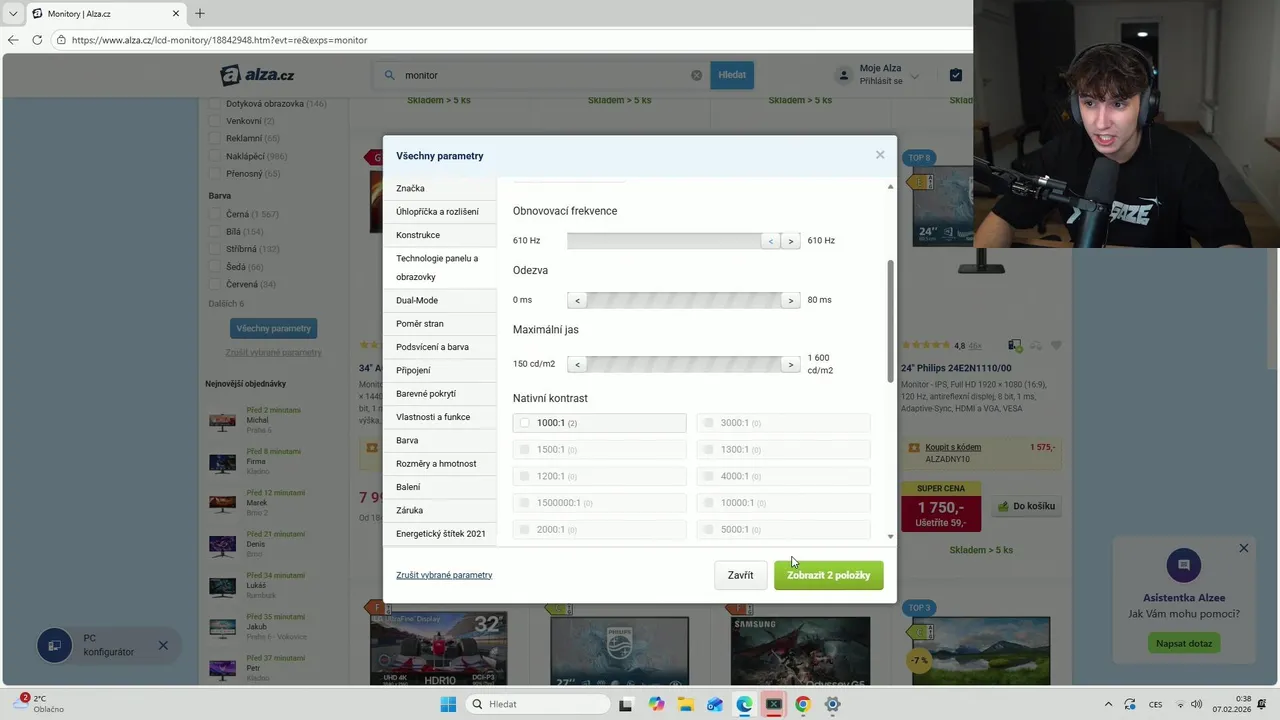1280x720 pixels.
Task: Check the Přenosný filter checkbox
Action: [214, 173]
